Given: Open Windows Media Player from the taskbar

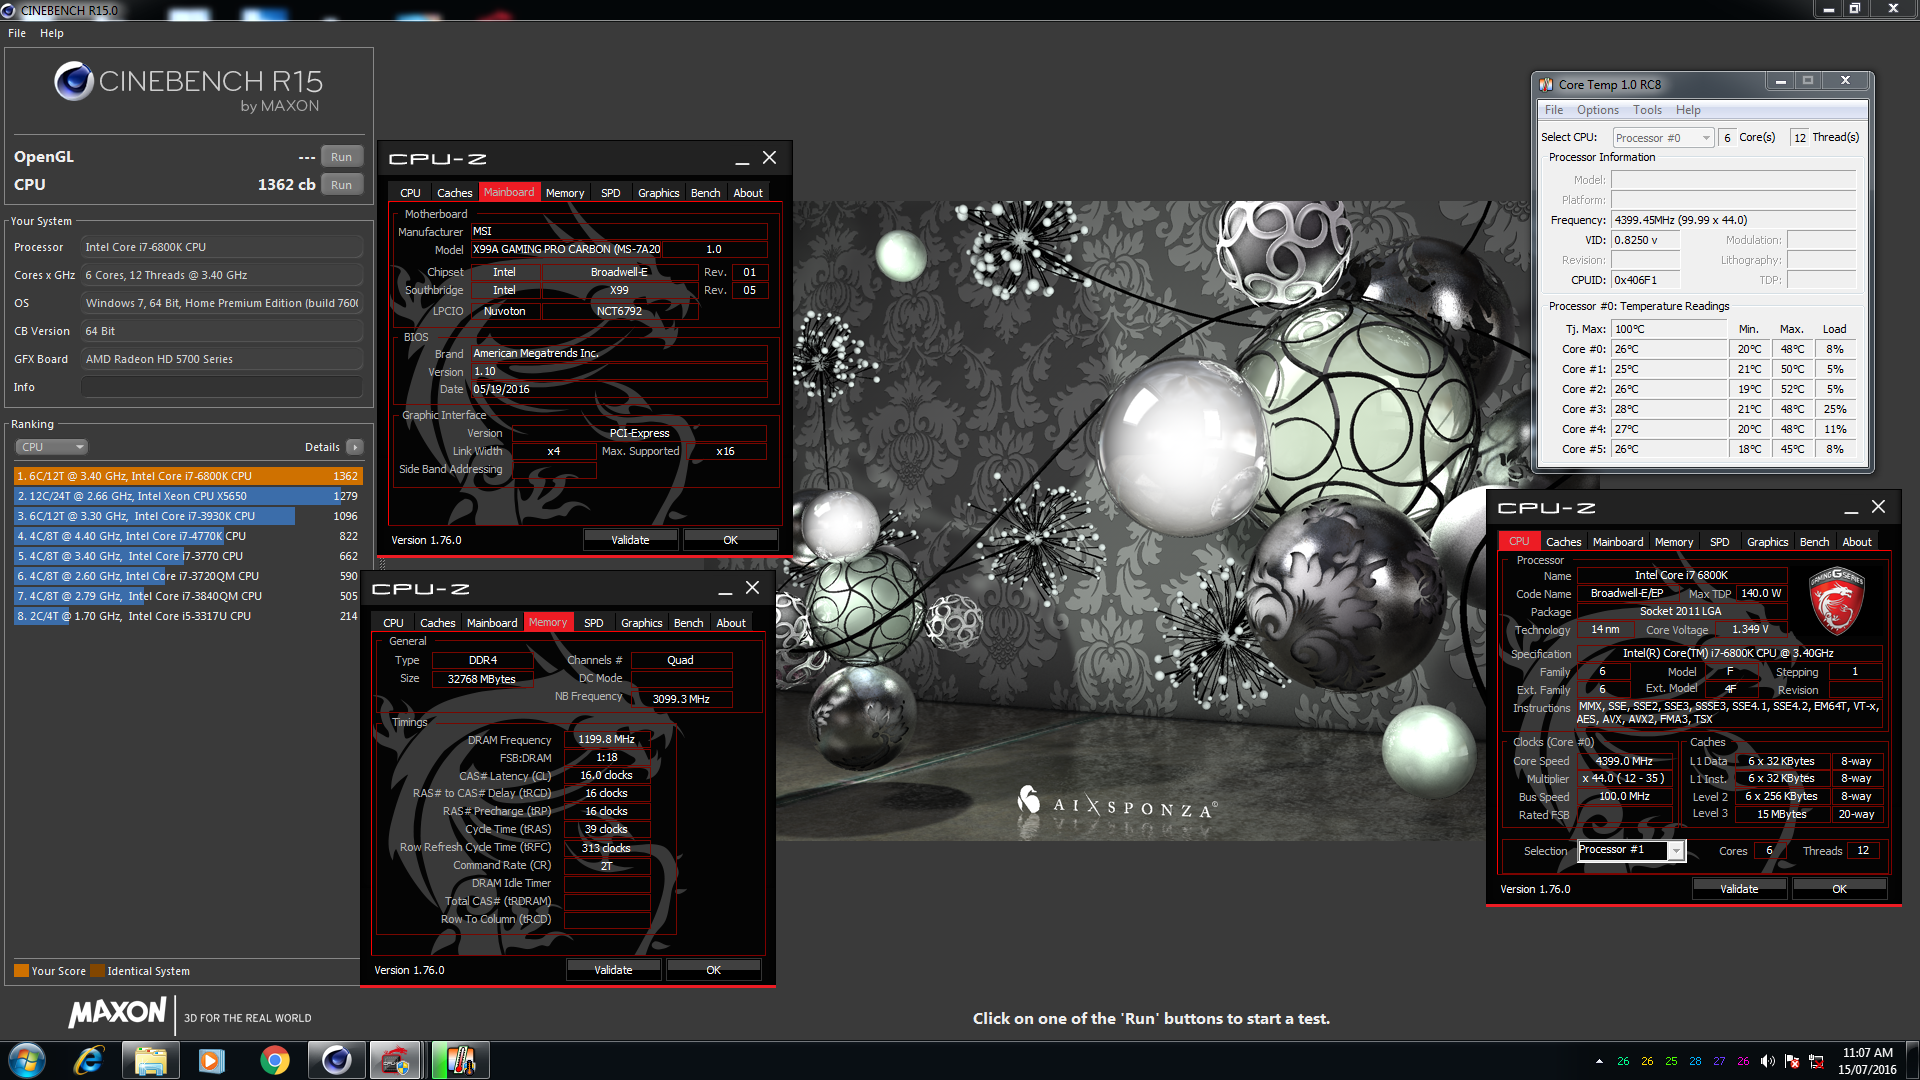Looking at the screenshot, I should tap(212, 1060).
